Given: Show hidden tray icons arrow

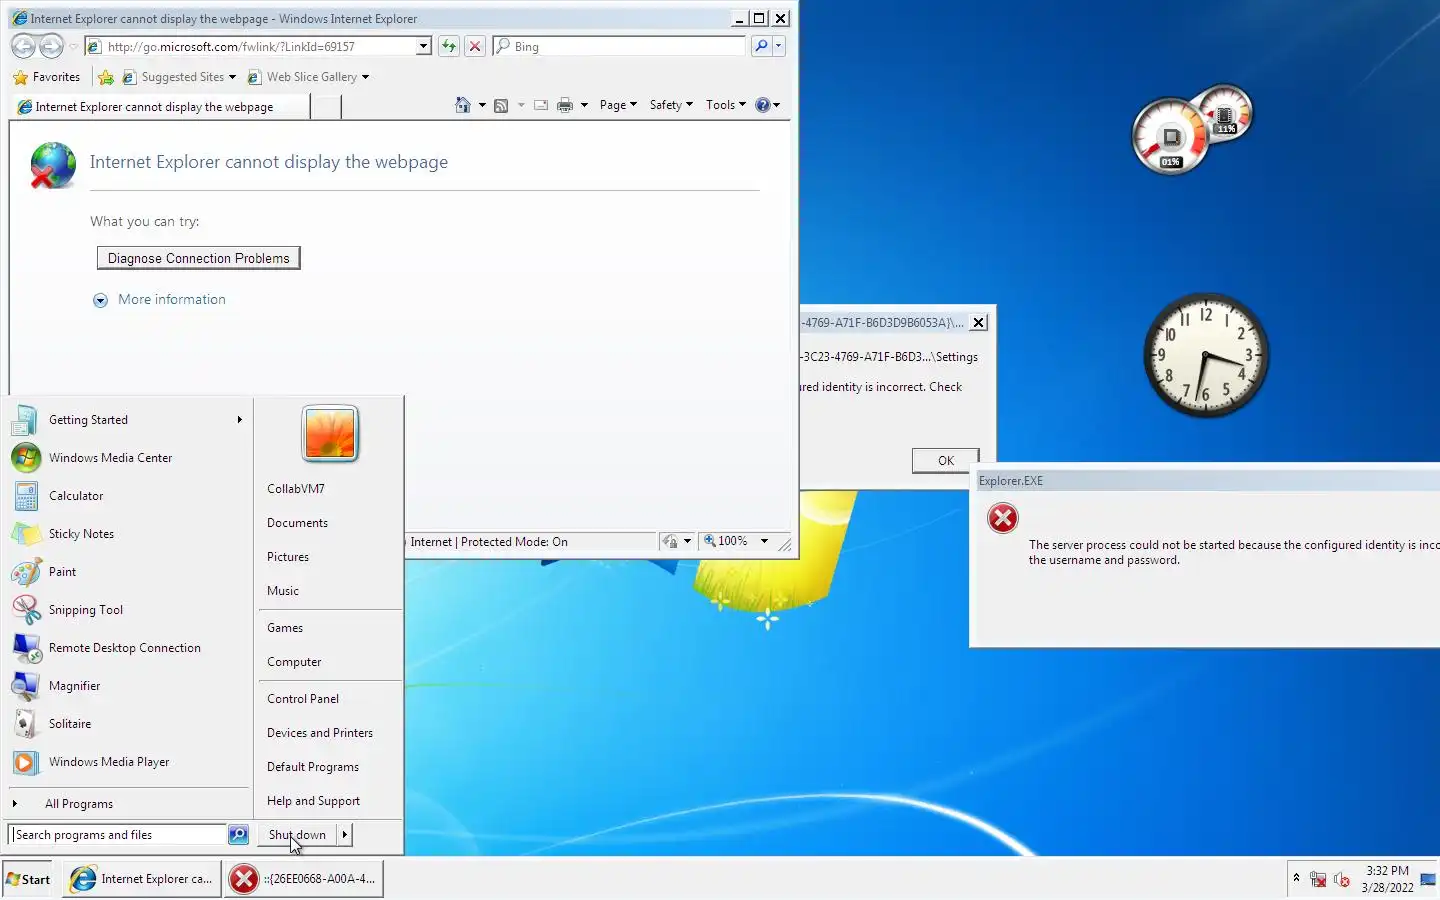Looking at the screenshot, I should (1296, 878).
